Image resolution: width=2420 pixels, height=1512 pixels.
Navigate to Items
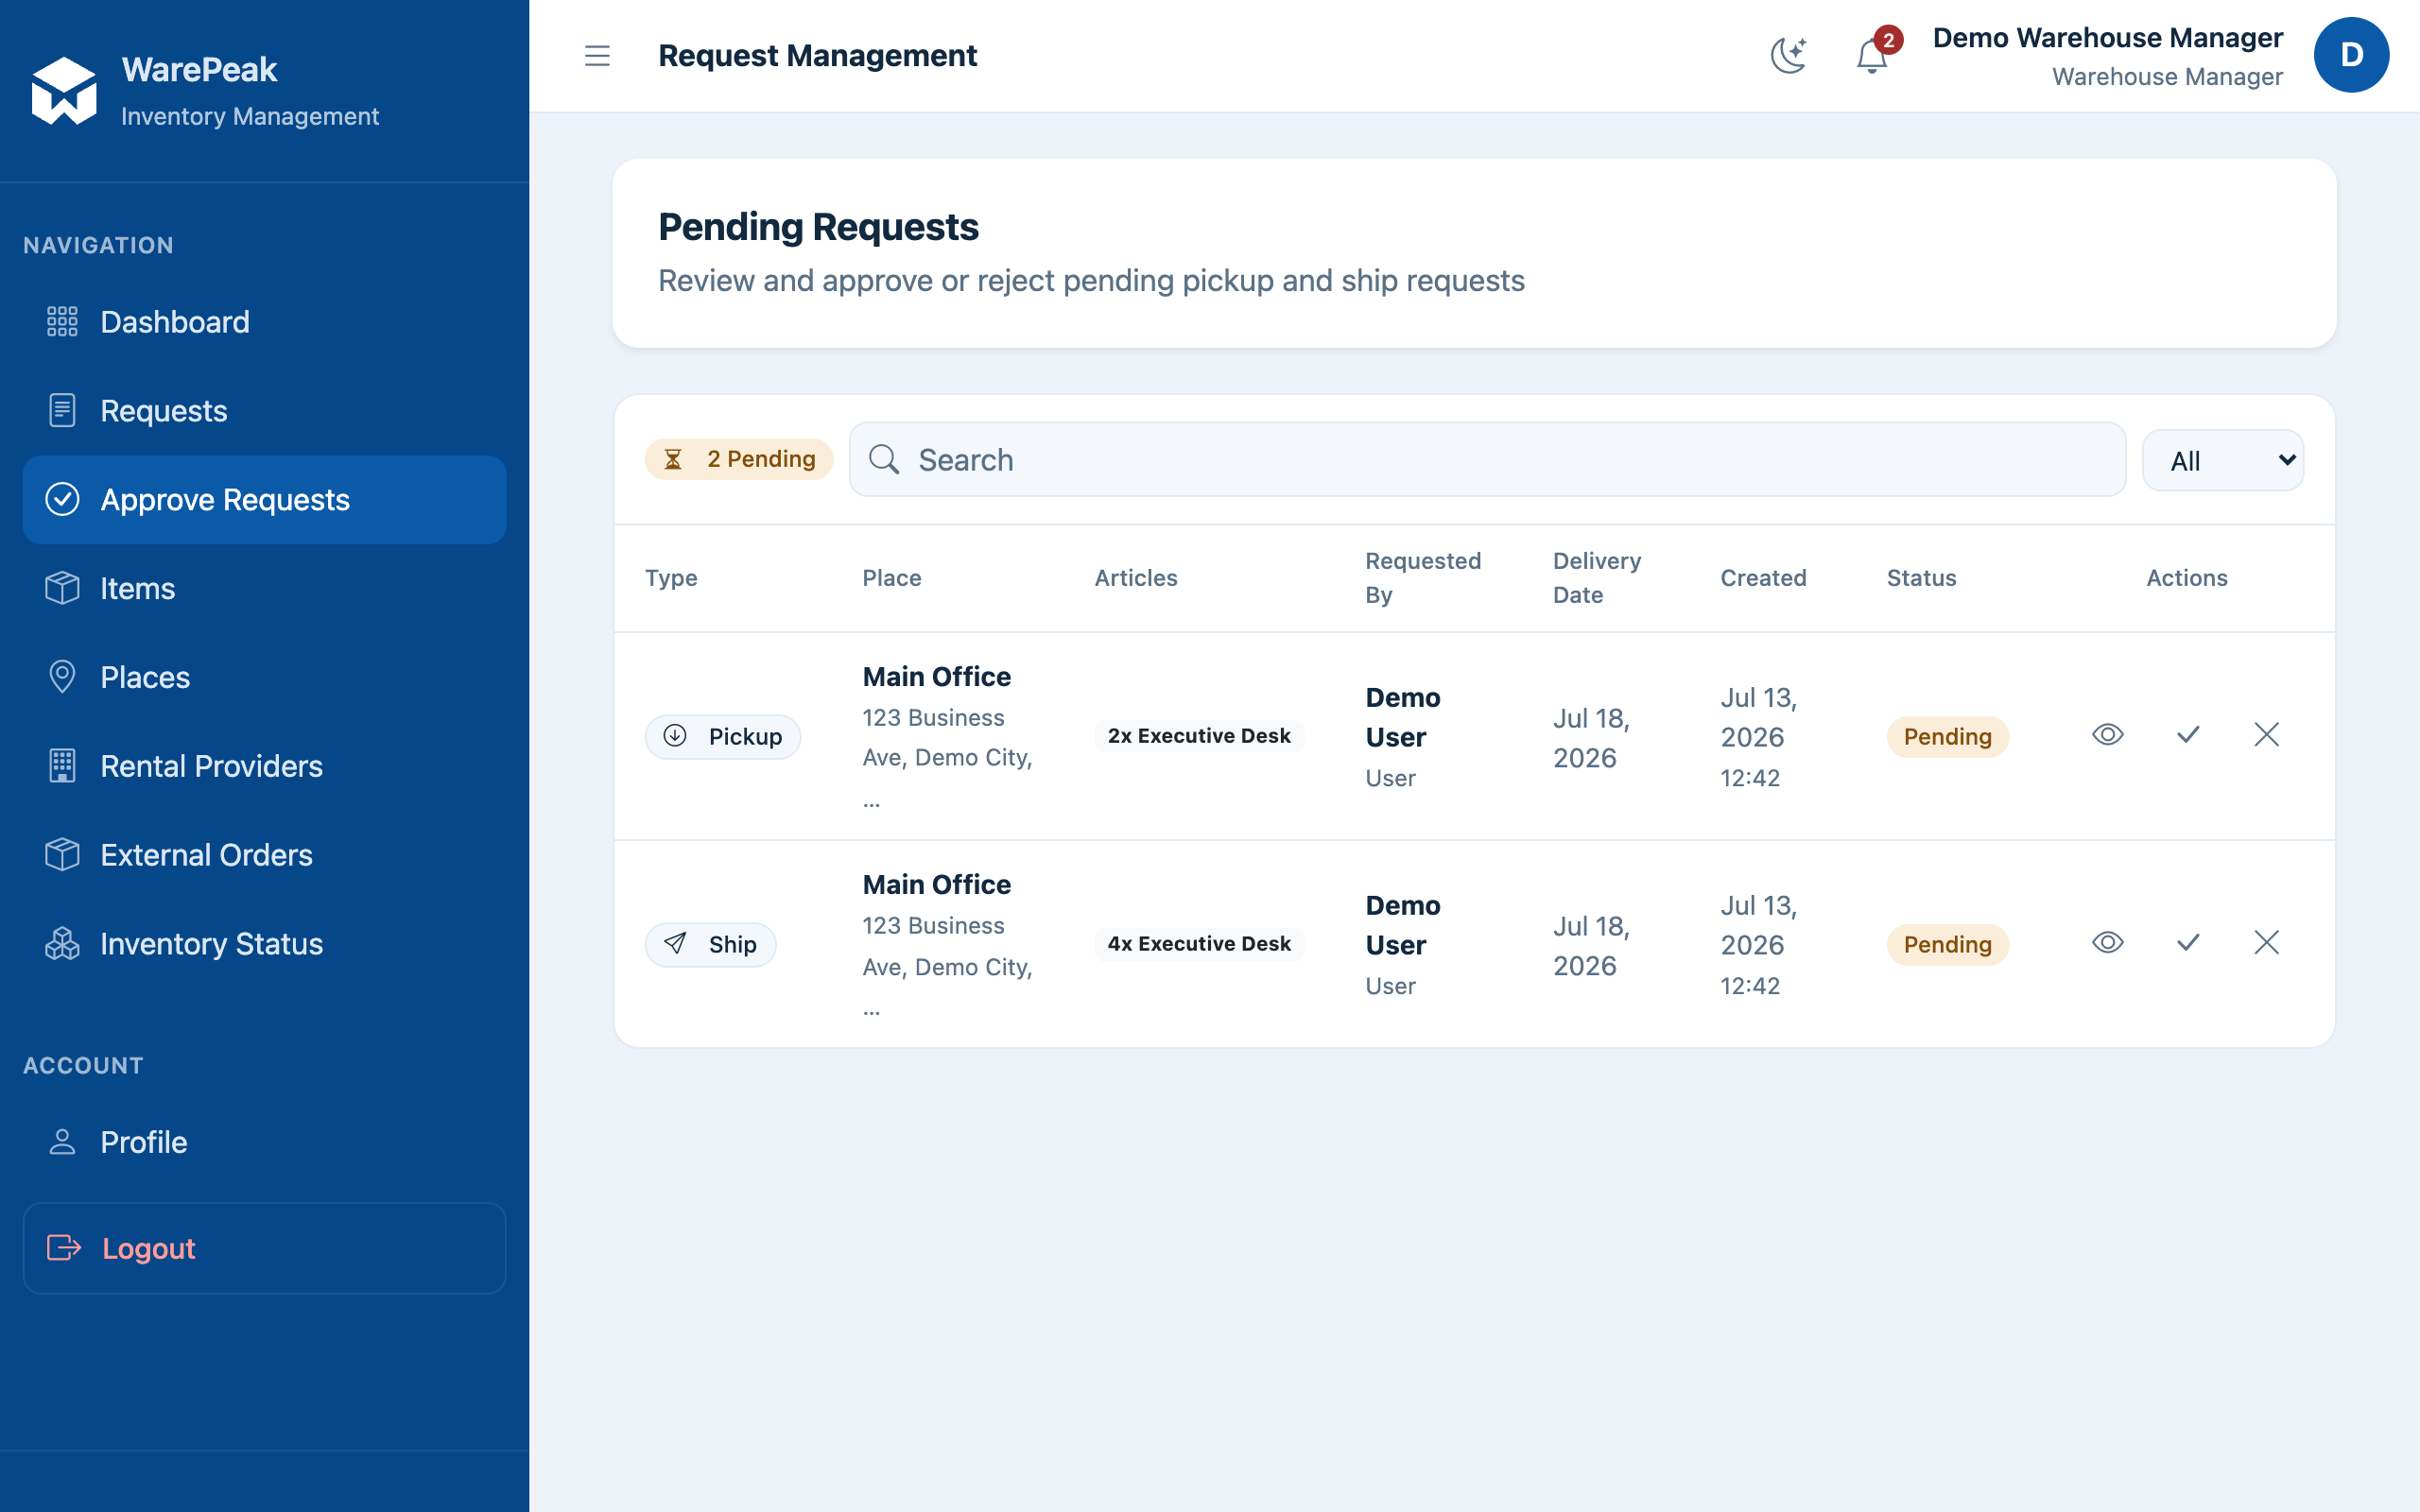264,588
